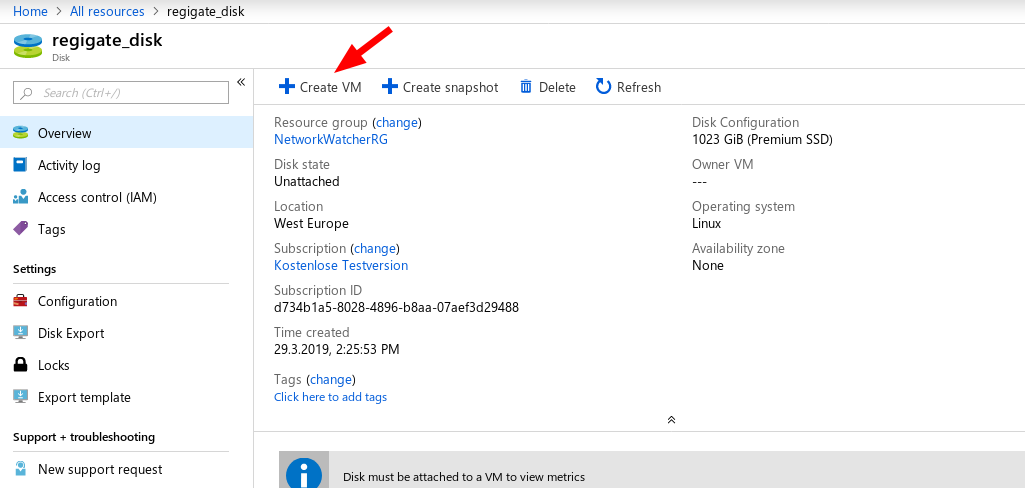Click the Export template download icon

pyautogui.click(x=20, y=397)
